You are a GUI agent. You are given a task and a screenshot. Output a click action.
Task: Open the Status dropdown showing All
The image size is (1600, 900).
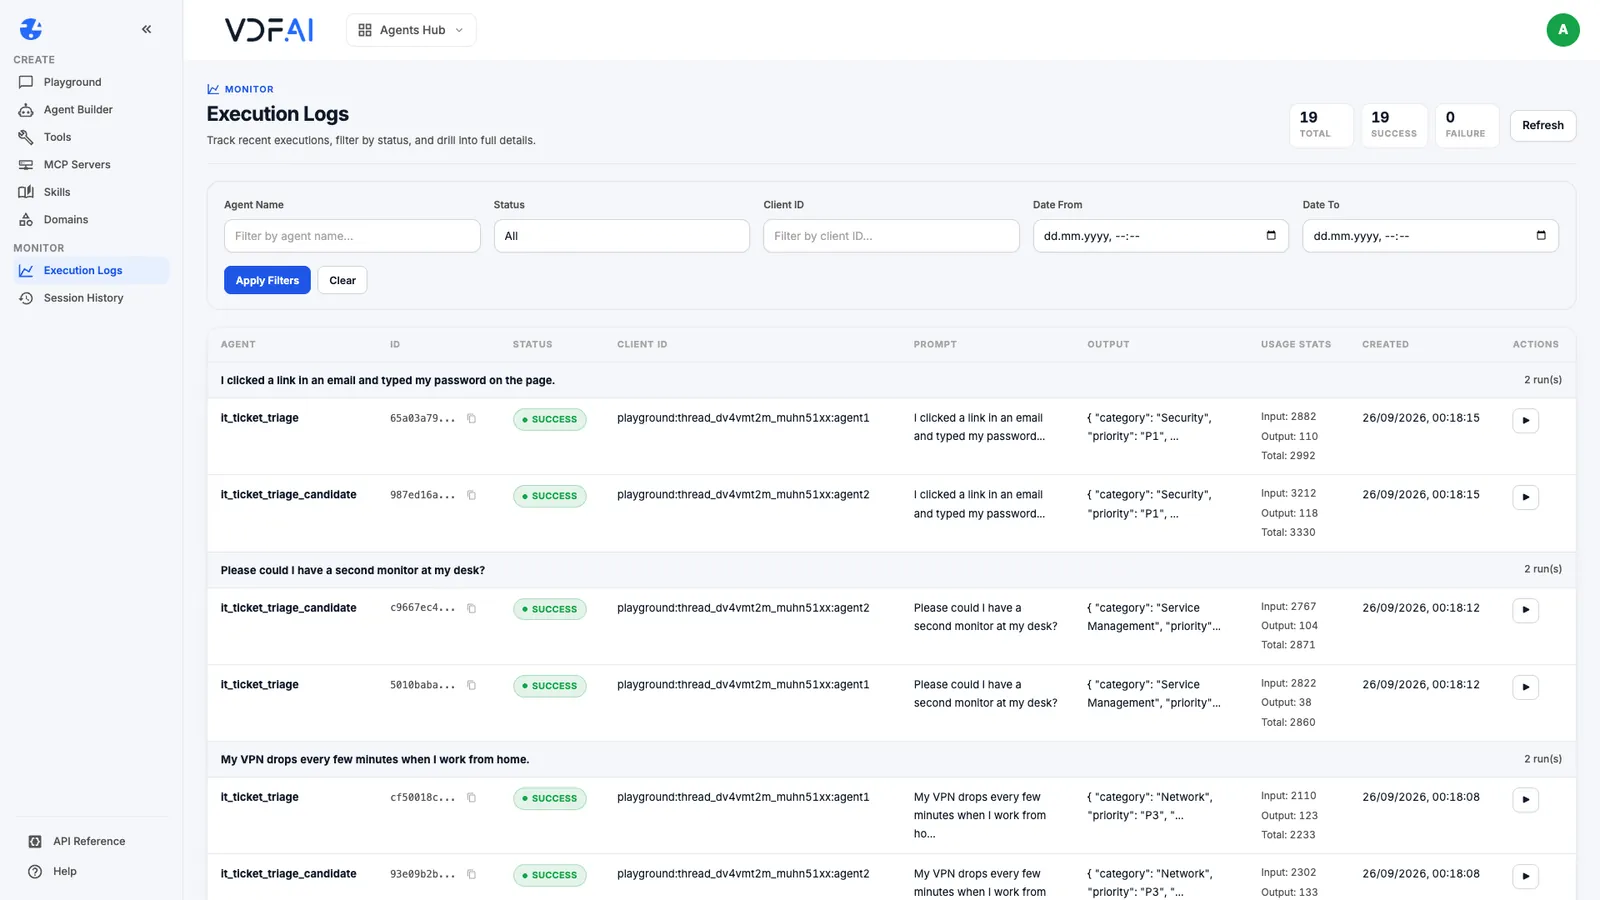(622, 236)
